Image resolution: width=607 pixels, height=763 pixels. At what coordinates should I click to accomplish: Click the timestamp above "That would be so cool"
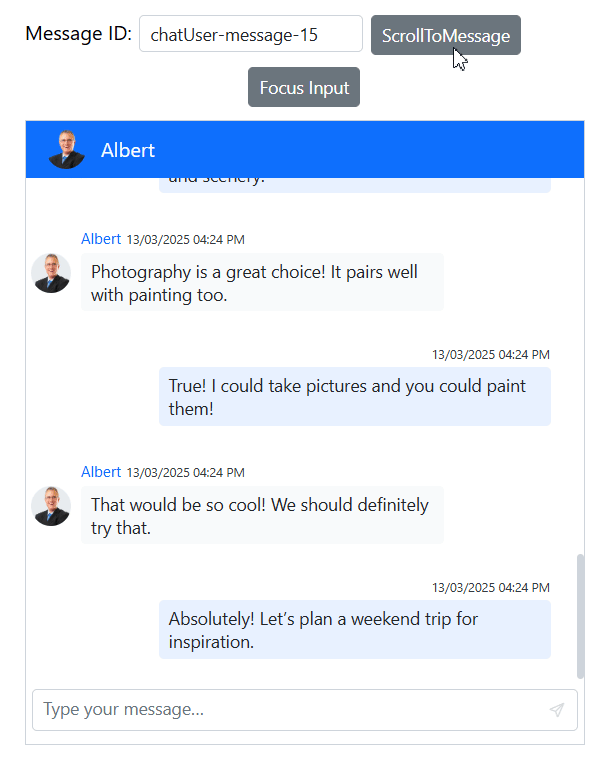click(x=185, y=473)
